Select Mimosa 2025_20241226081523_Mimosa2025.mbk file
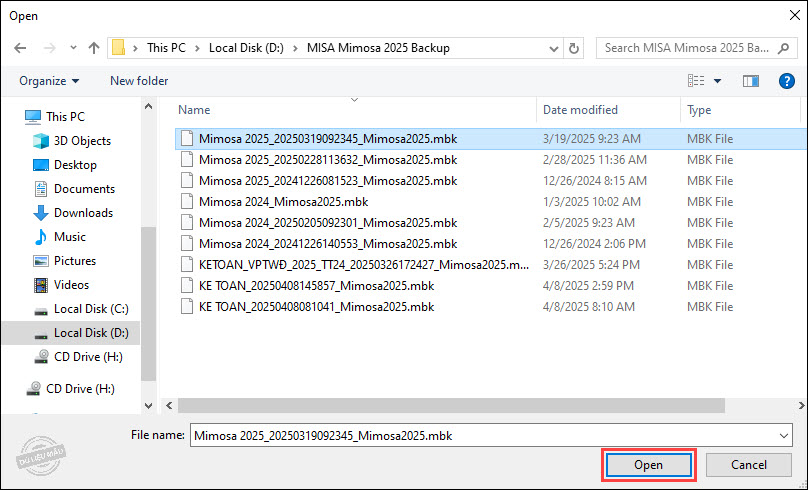 (328, 181)
